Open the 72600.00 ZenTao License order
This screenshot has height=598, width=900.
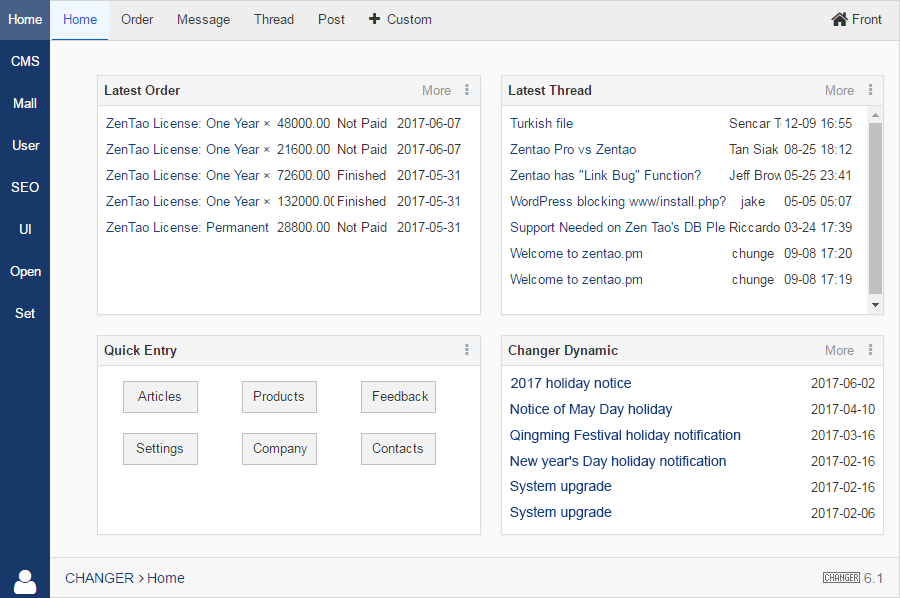click(188, 175)
